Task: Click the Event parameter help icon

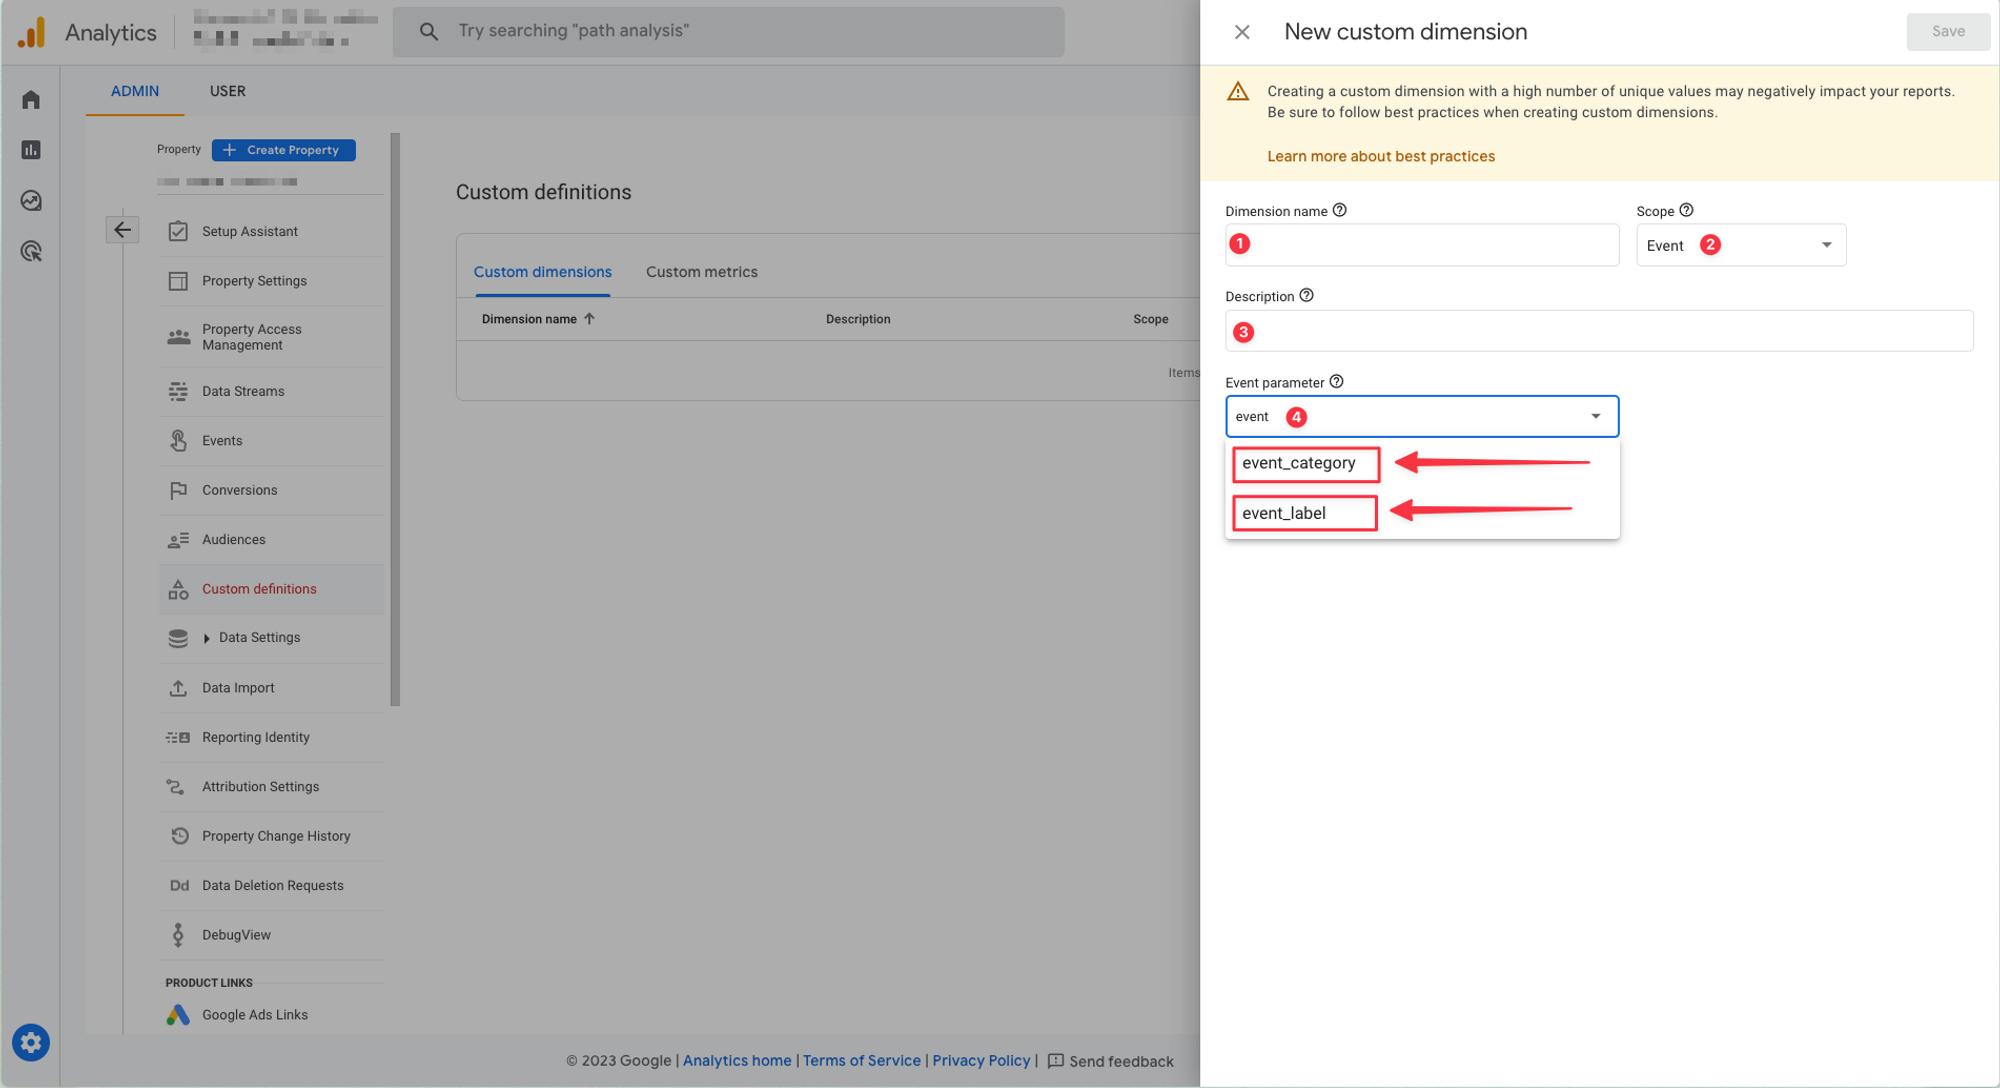Action: (1337, 382)
